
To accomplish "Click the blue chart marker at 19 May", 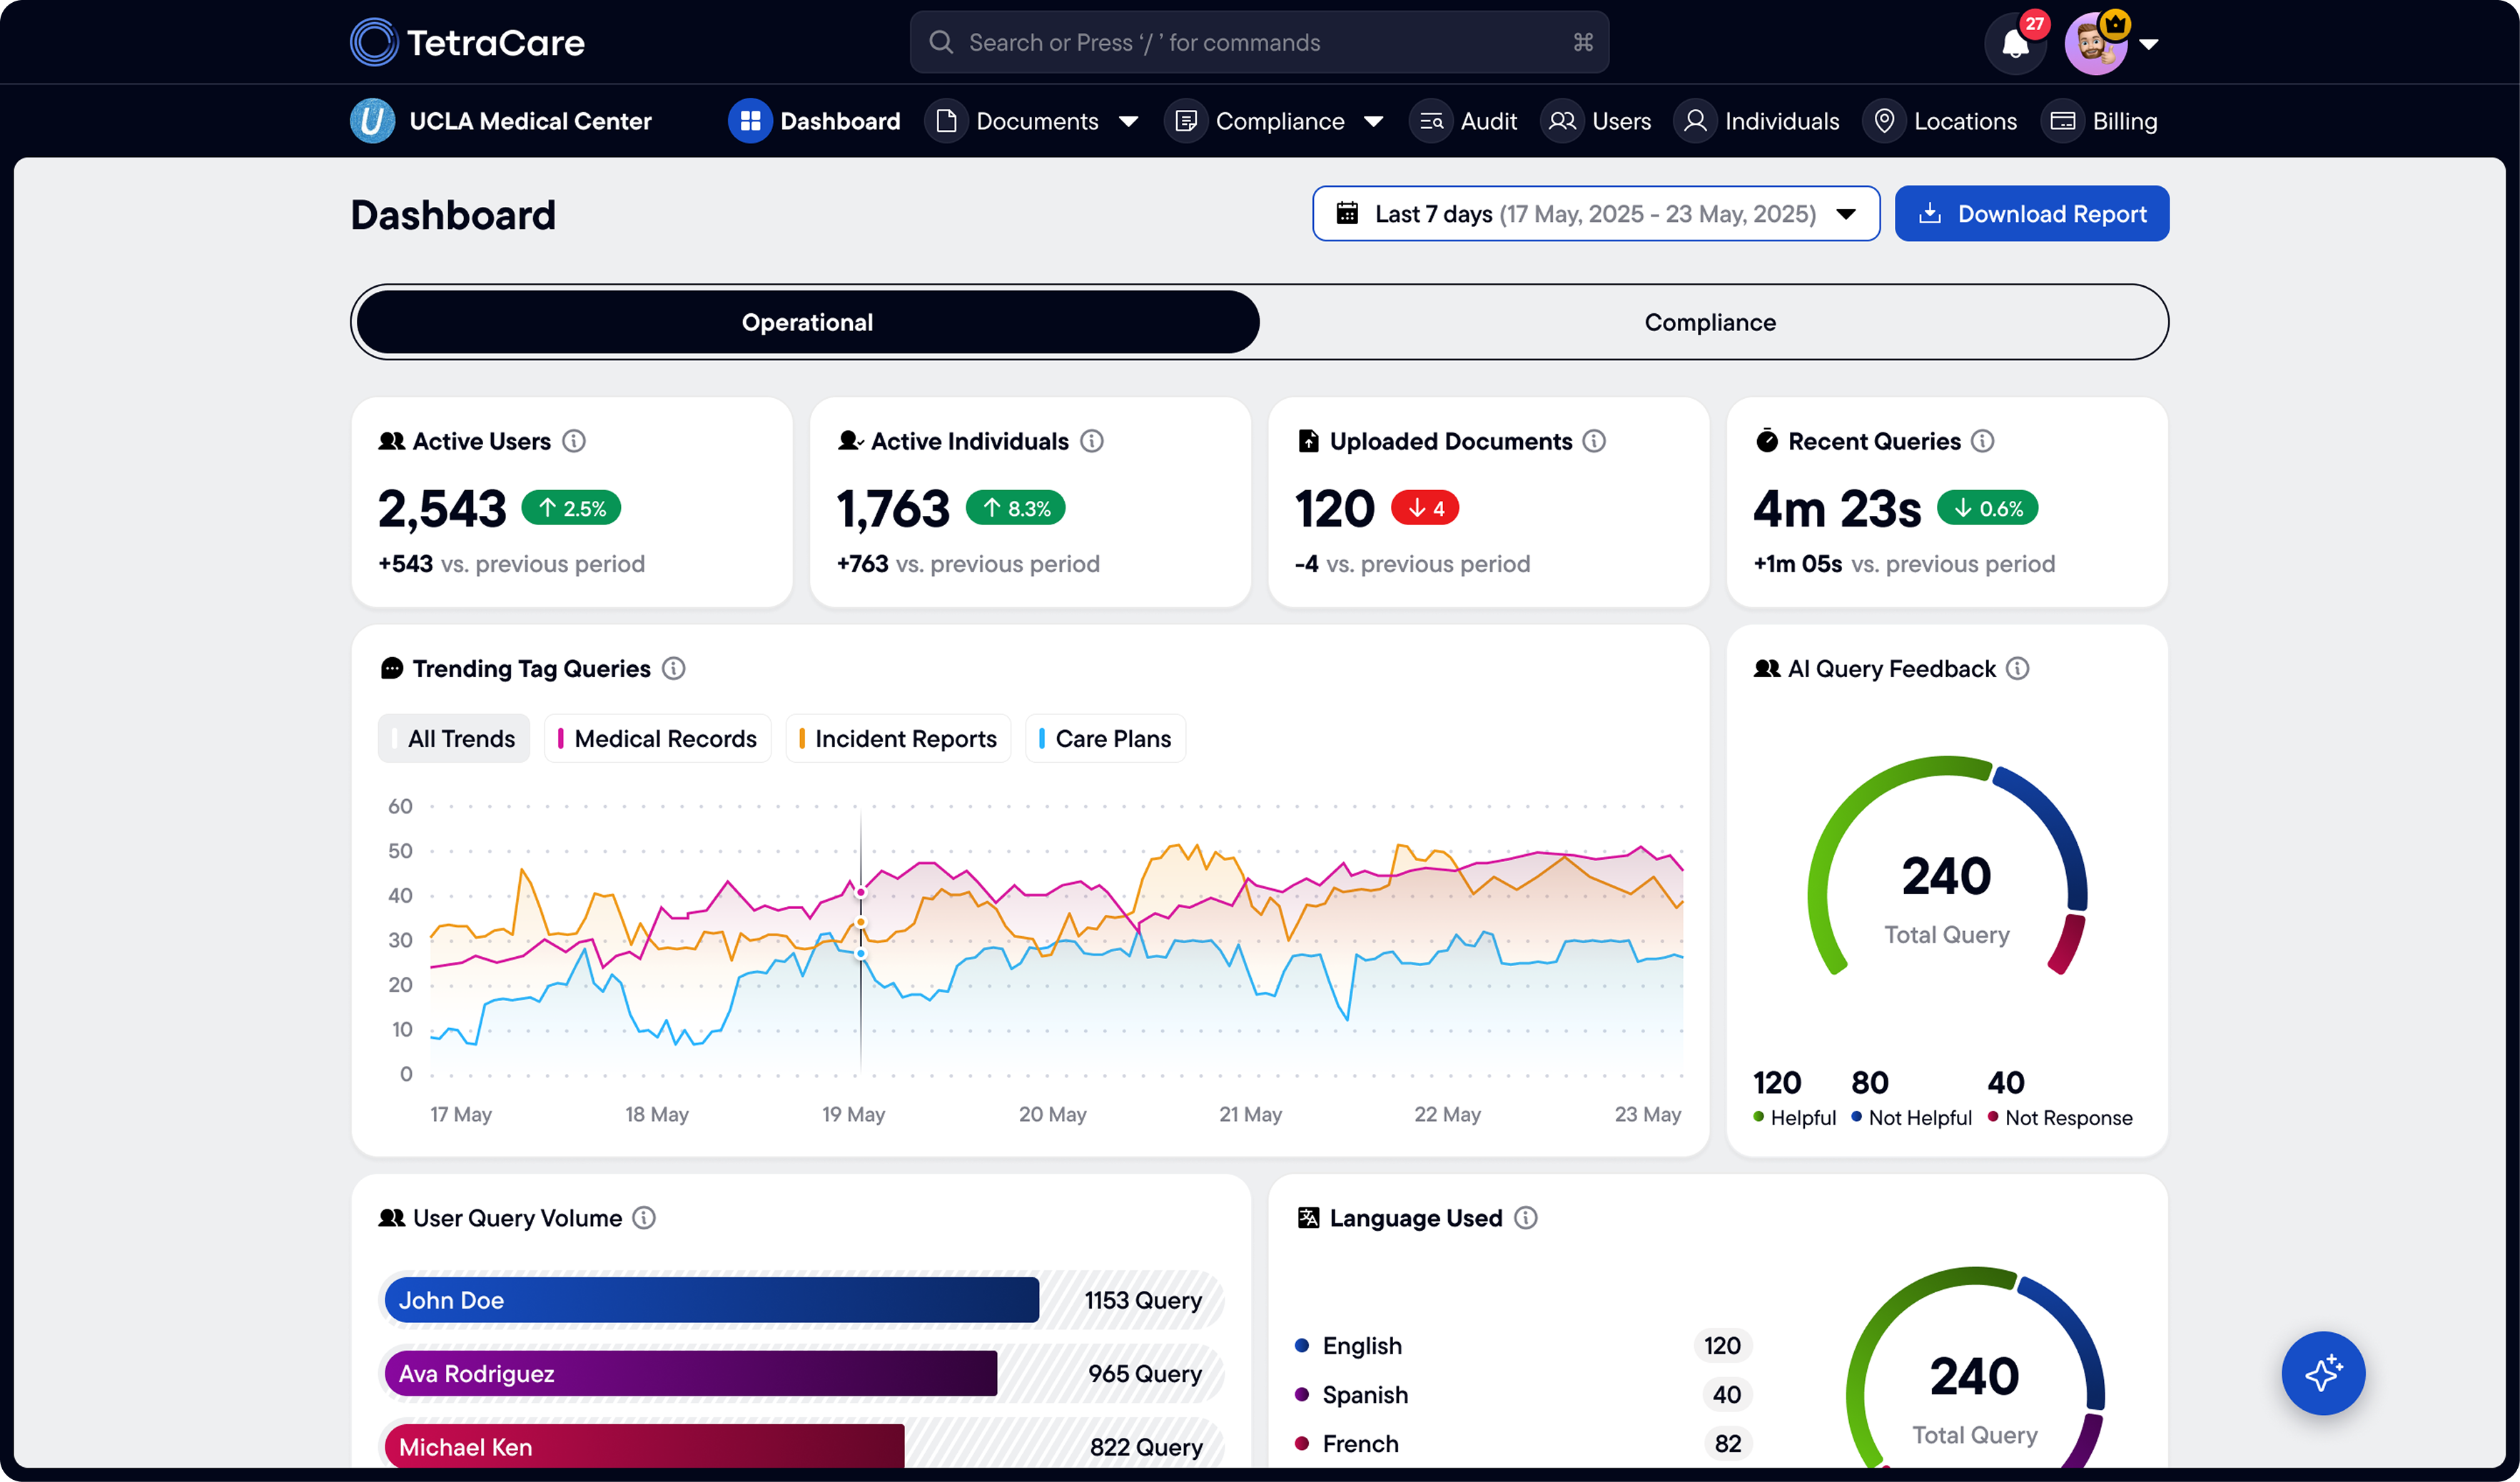I will click(860, 954).
